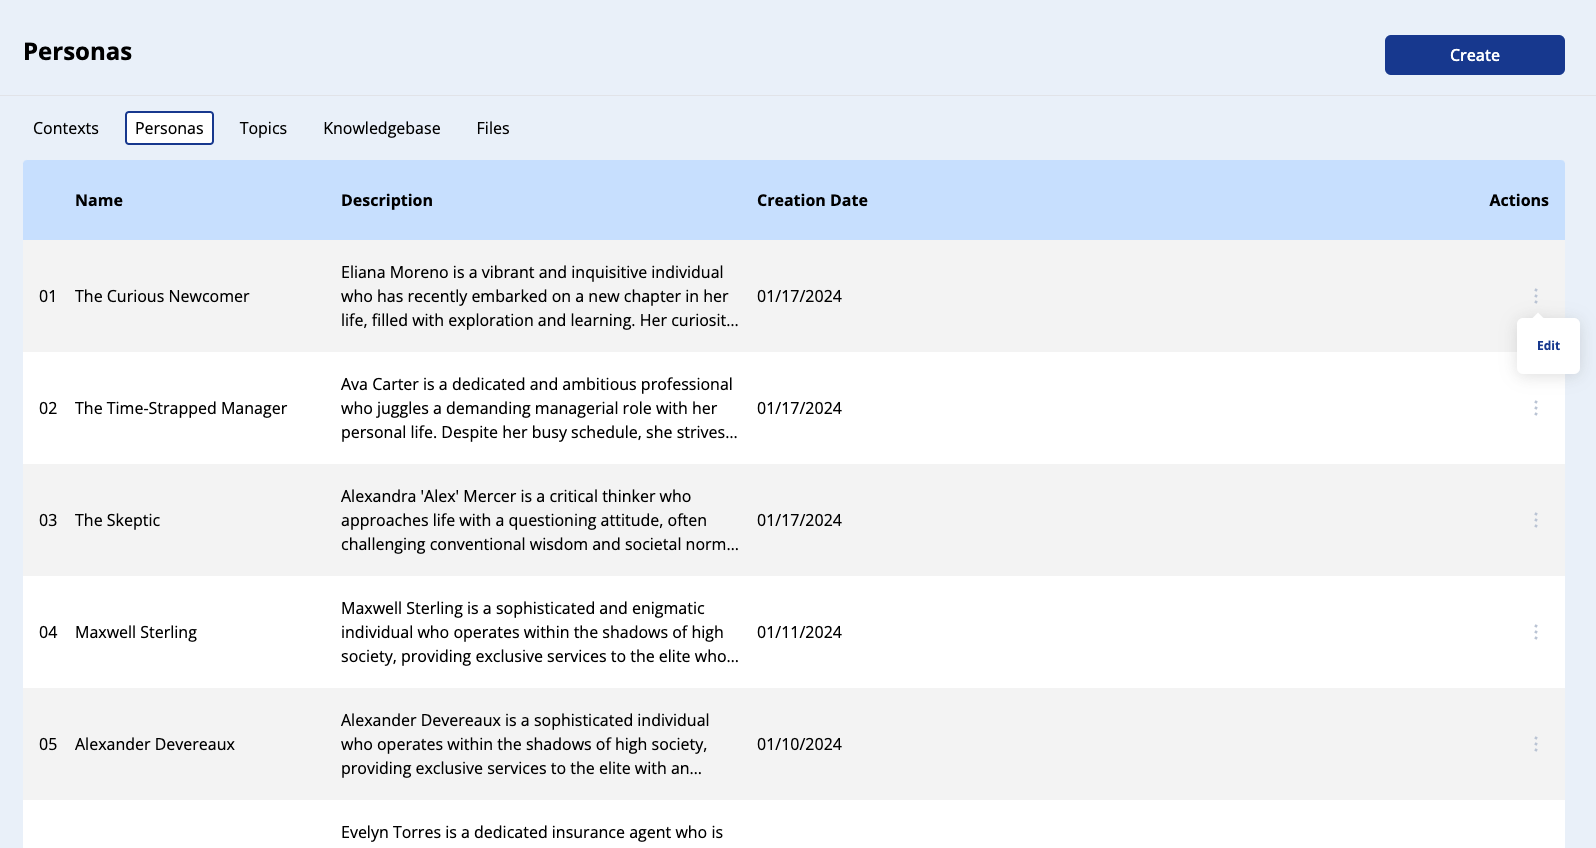Click the Description column header
This screenshot has width=1596, height=848.
tap(386, 200)
